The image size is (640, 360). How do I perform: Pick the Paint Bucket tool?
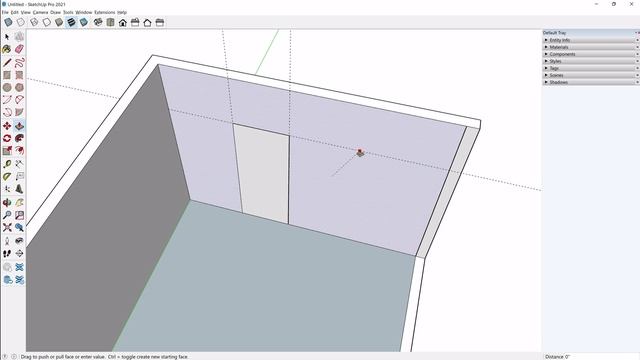(x=7, y=49)
